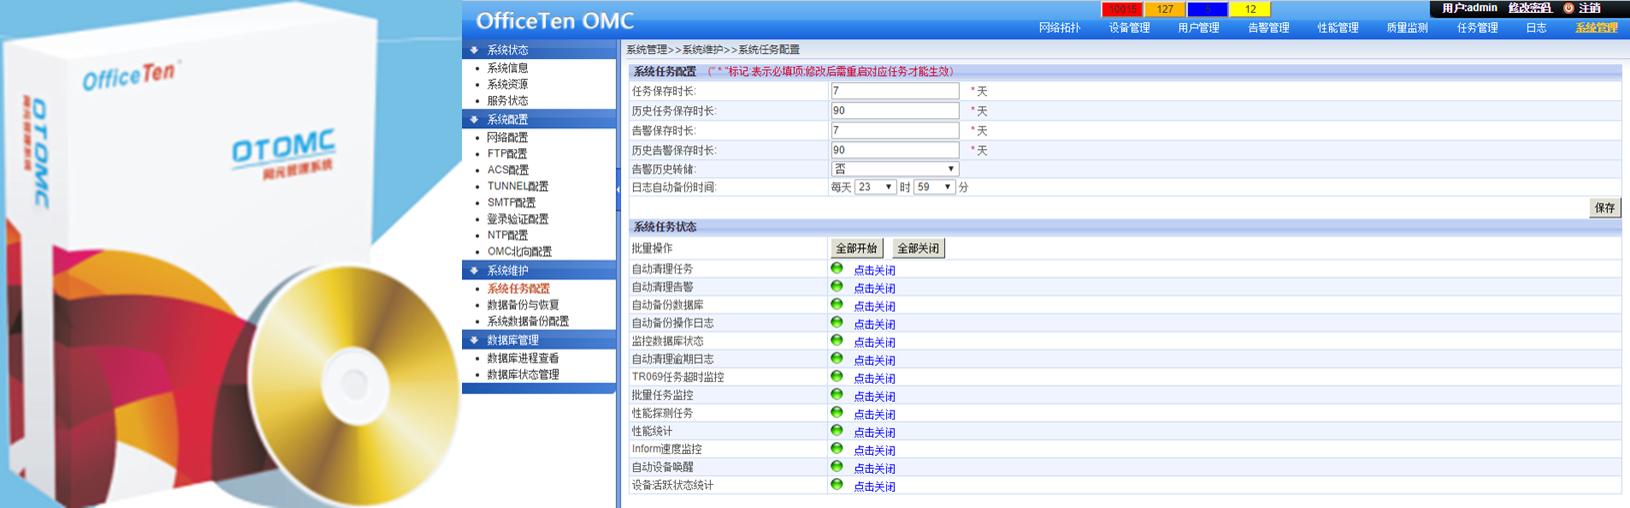The height and width of the screenshot is (508, 1630).
Task: Click the logout power icon
Action: click(1568, 8)
